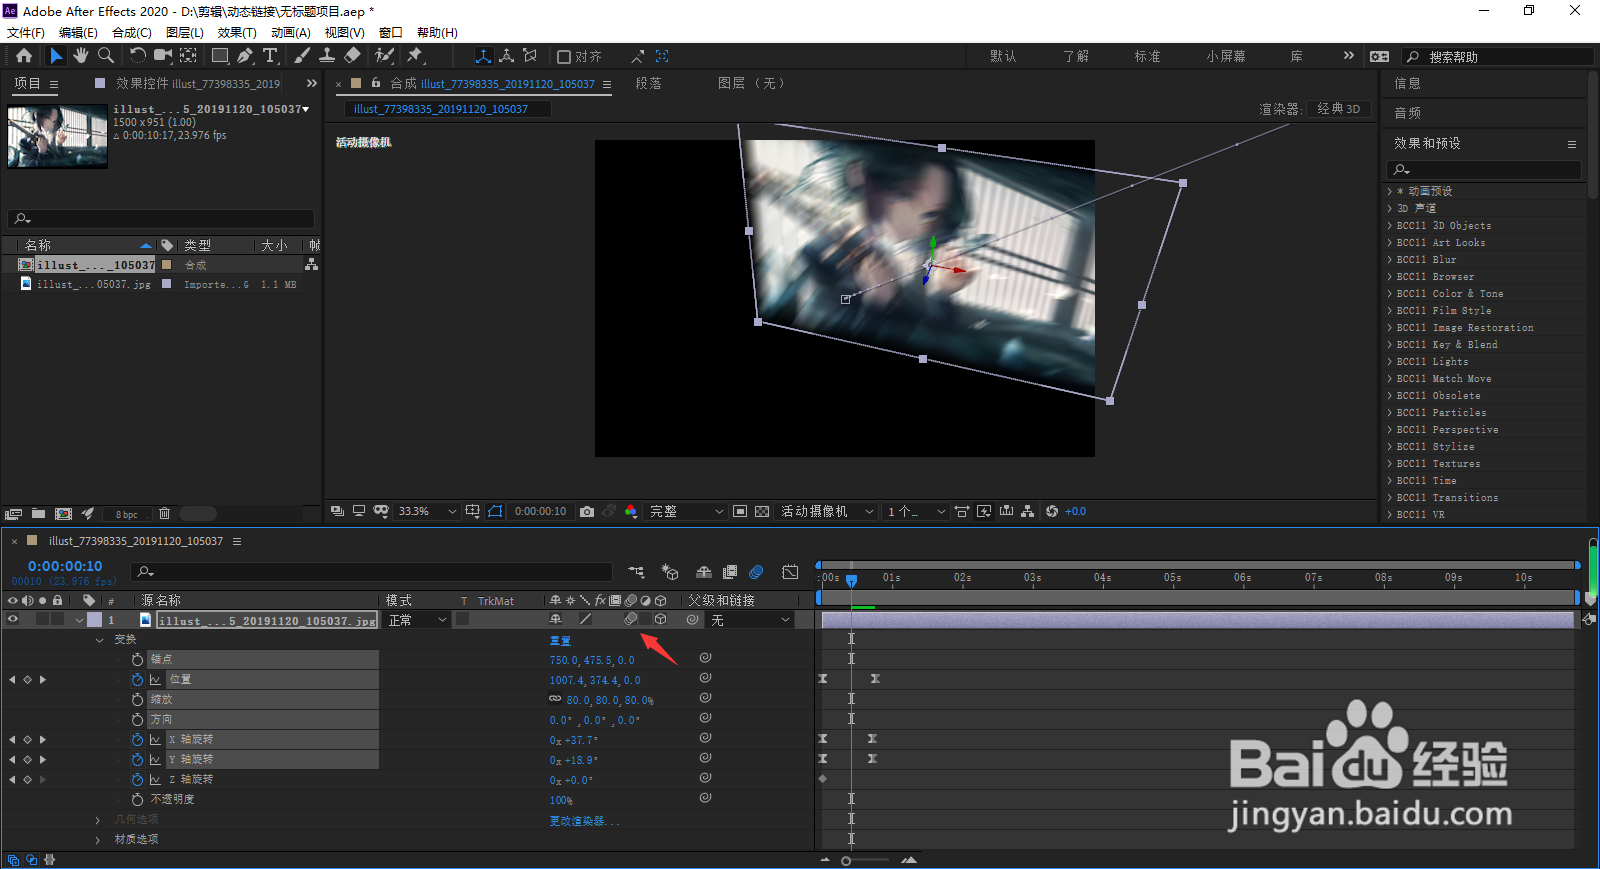Open blend mode dropdown showing 正常
Image resolution: width=1600 pixels, height=869 pixels.
(x=417, y=620)
